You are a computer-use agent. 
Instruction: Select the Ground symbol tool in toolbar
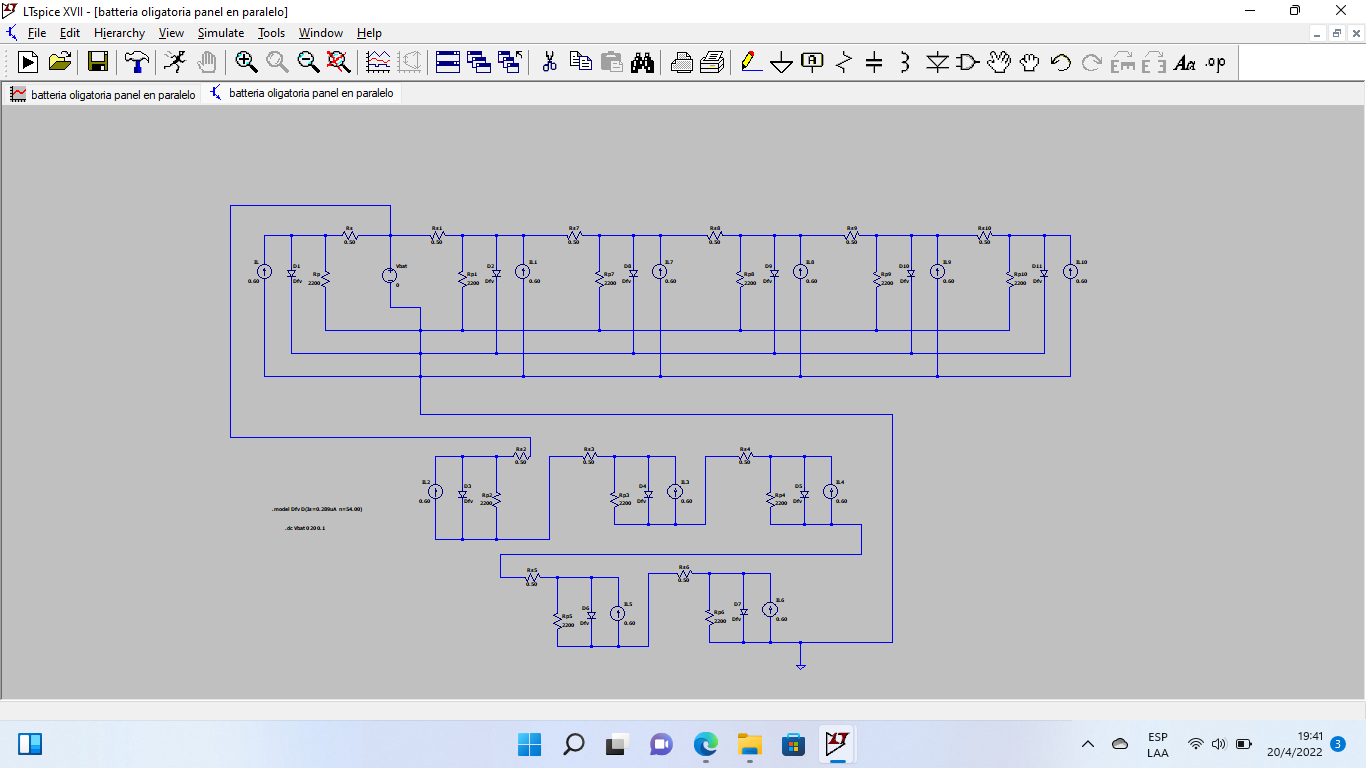782,62
